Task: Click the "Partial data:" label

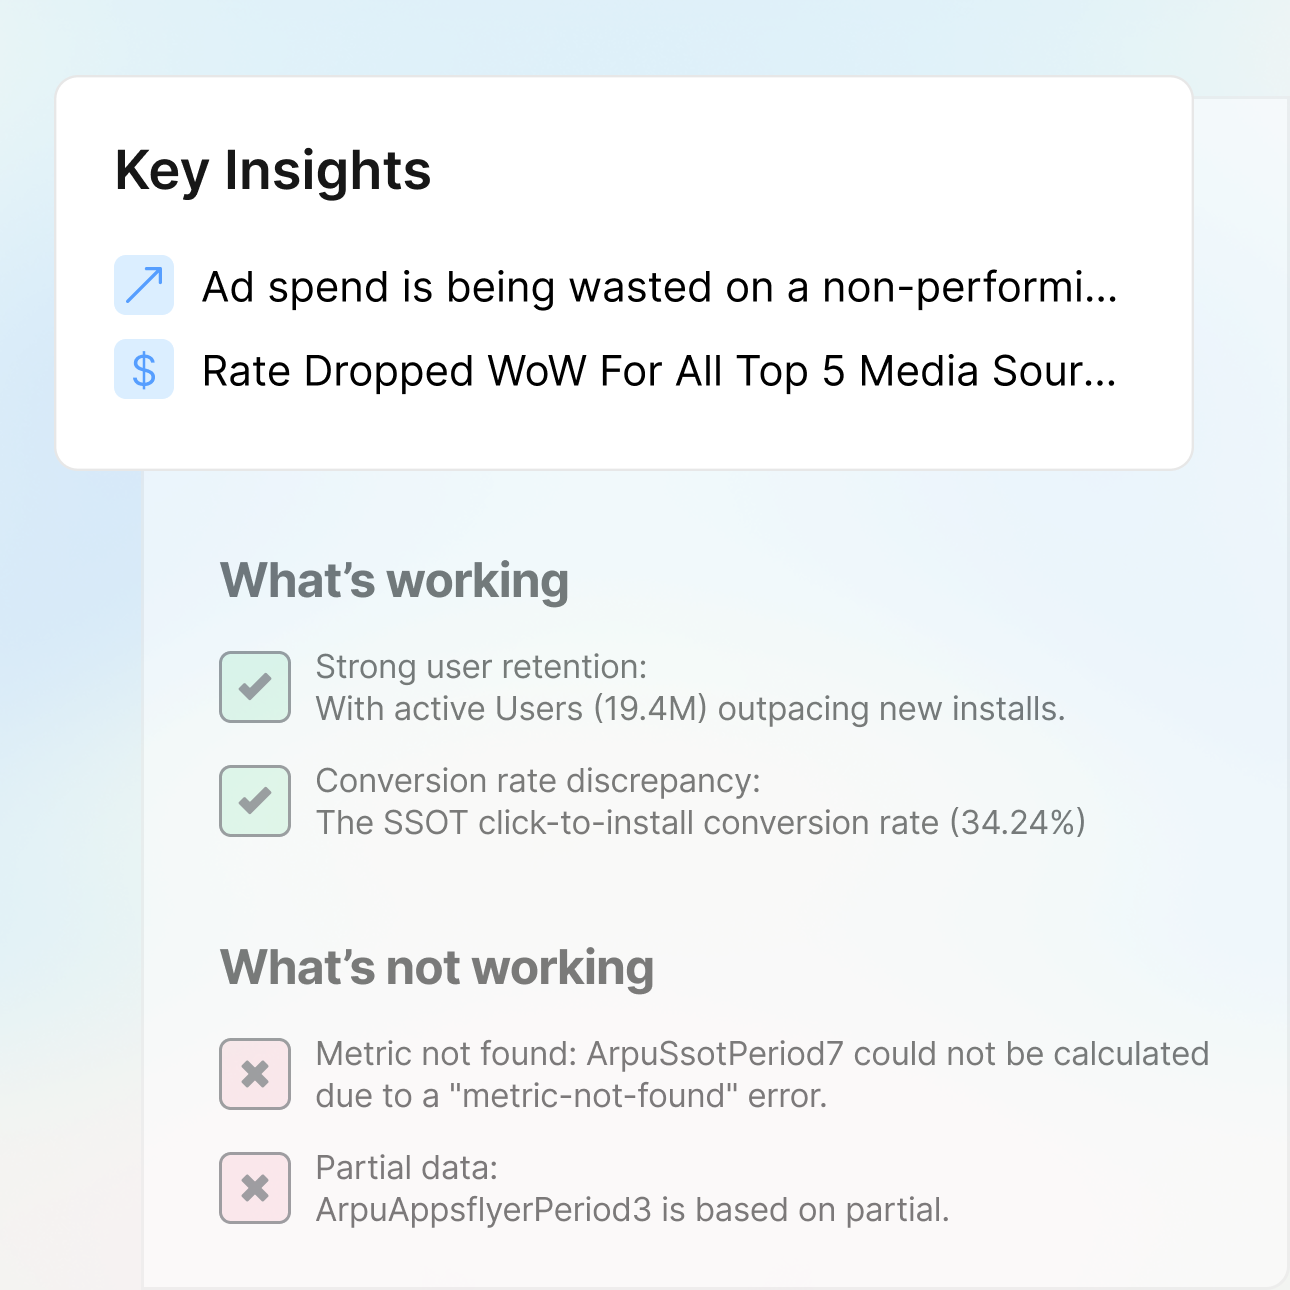Action: (406, 1167)
